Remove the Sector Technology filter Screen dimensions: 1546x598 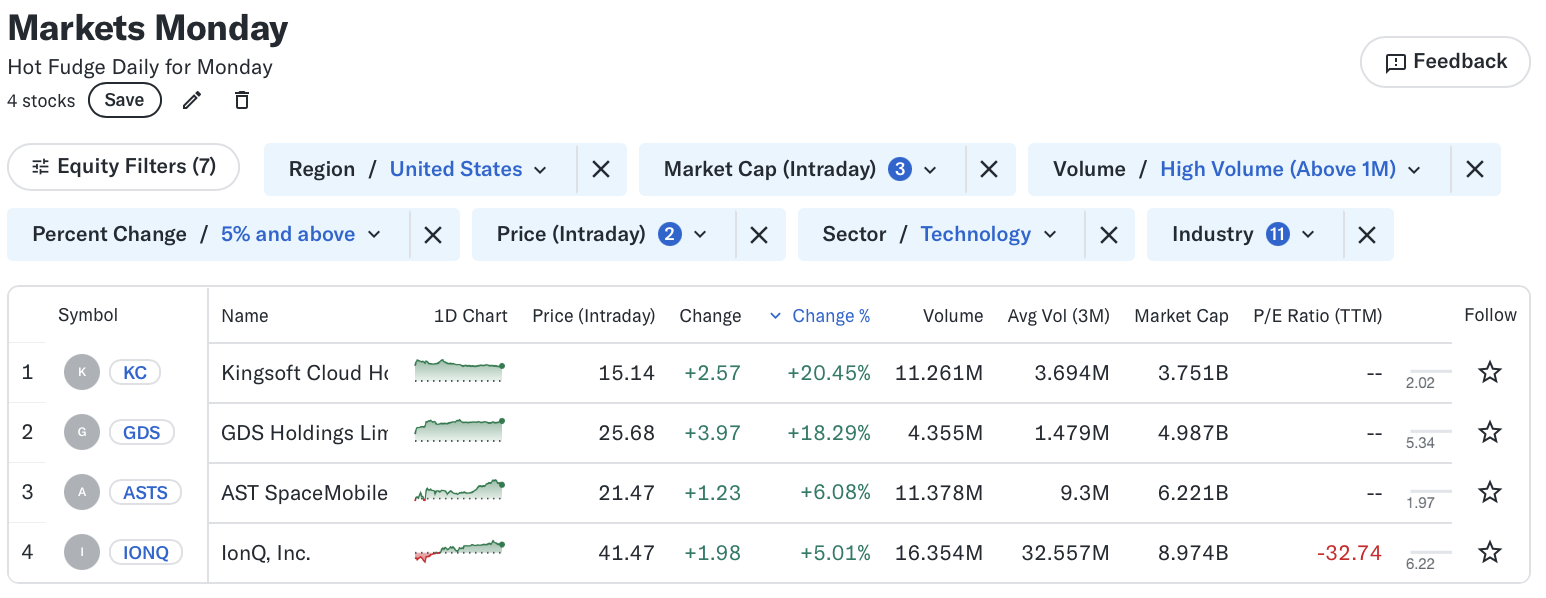[1110, 233]
